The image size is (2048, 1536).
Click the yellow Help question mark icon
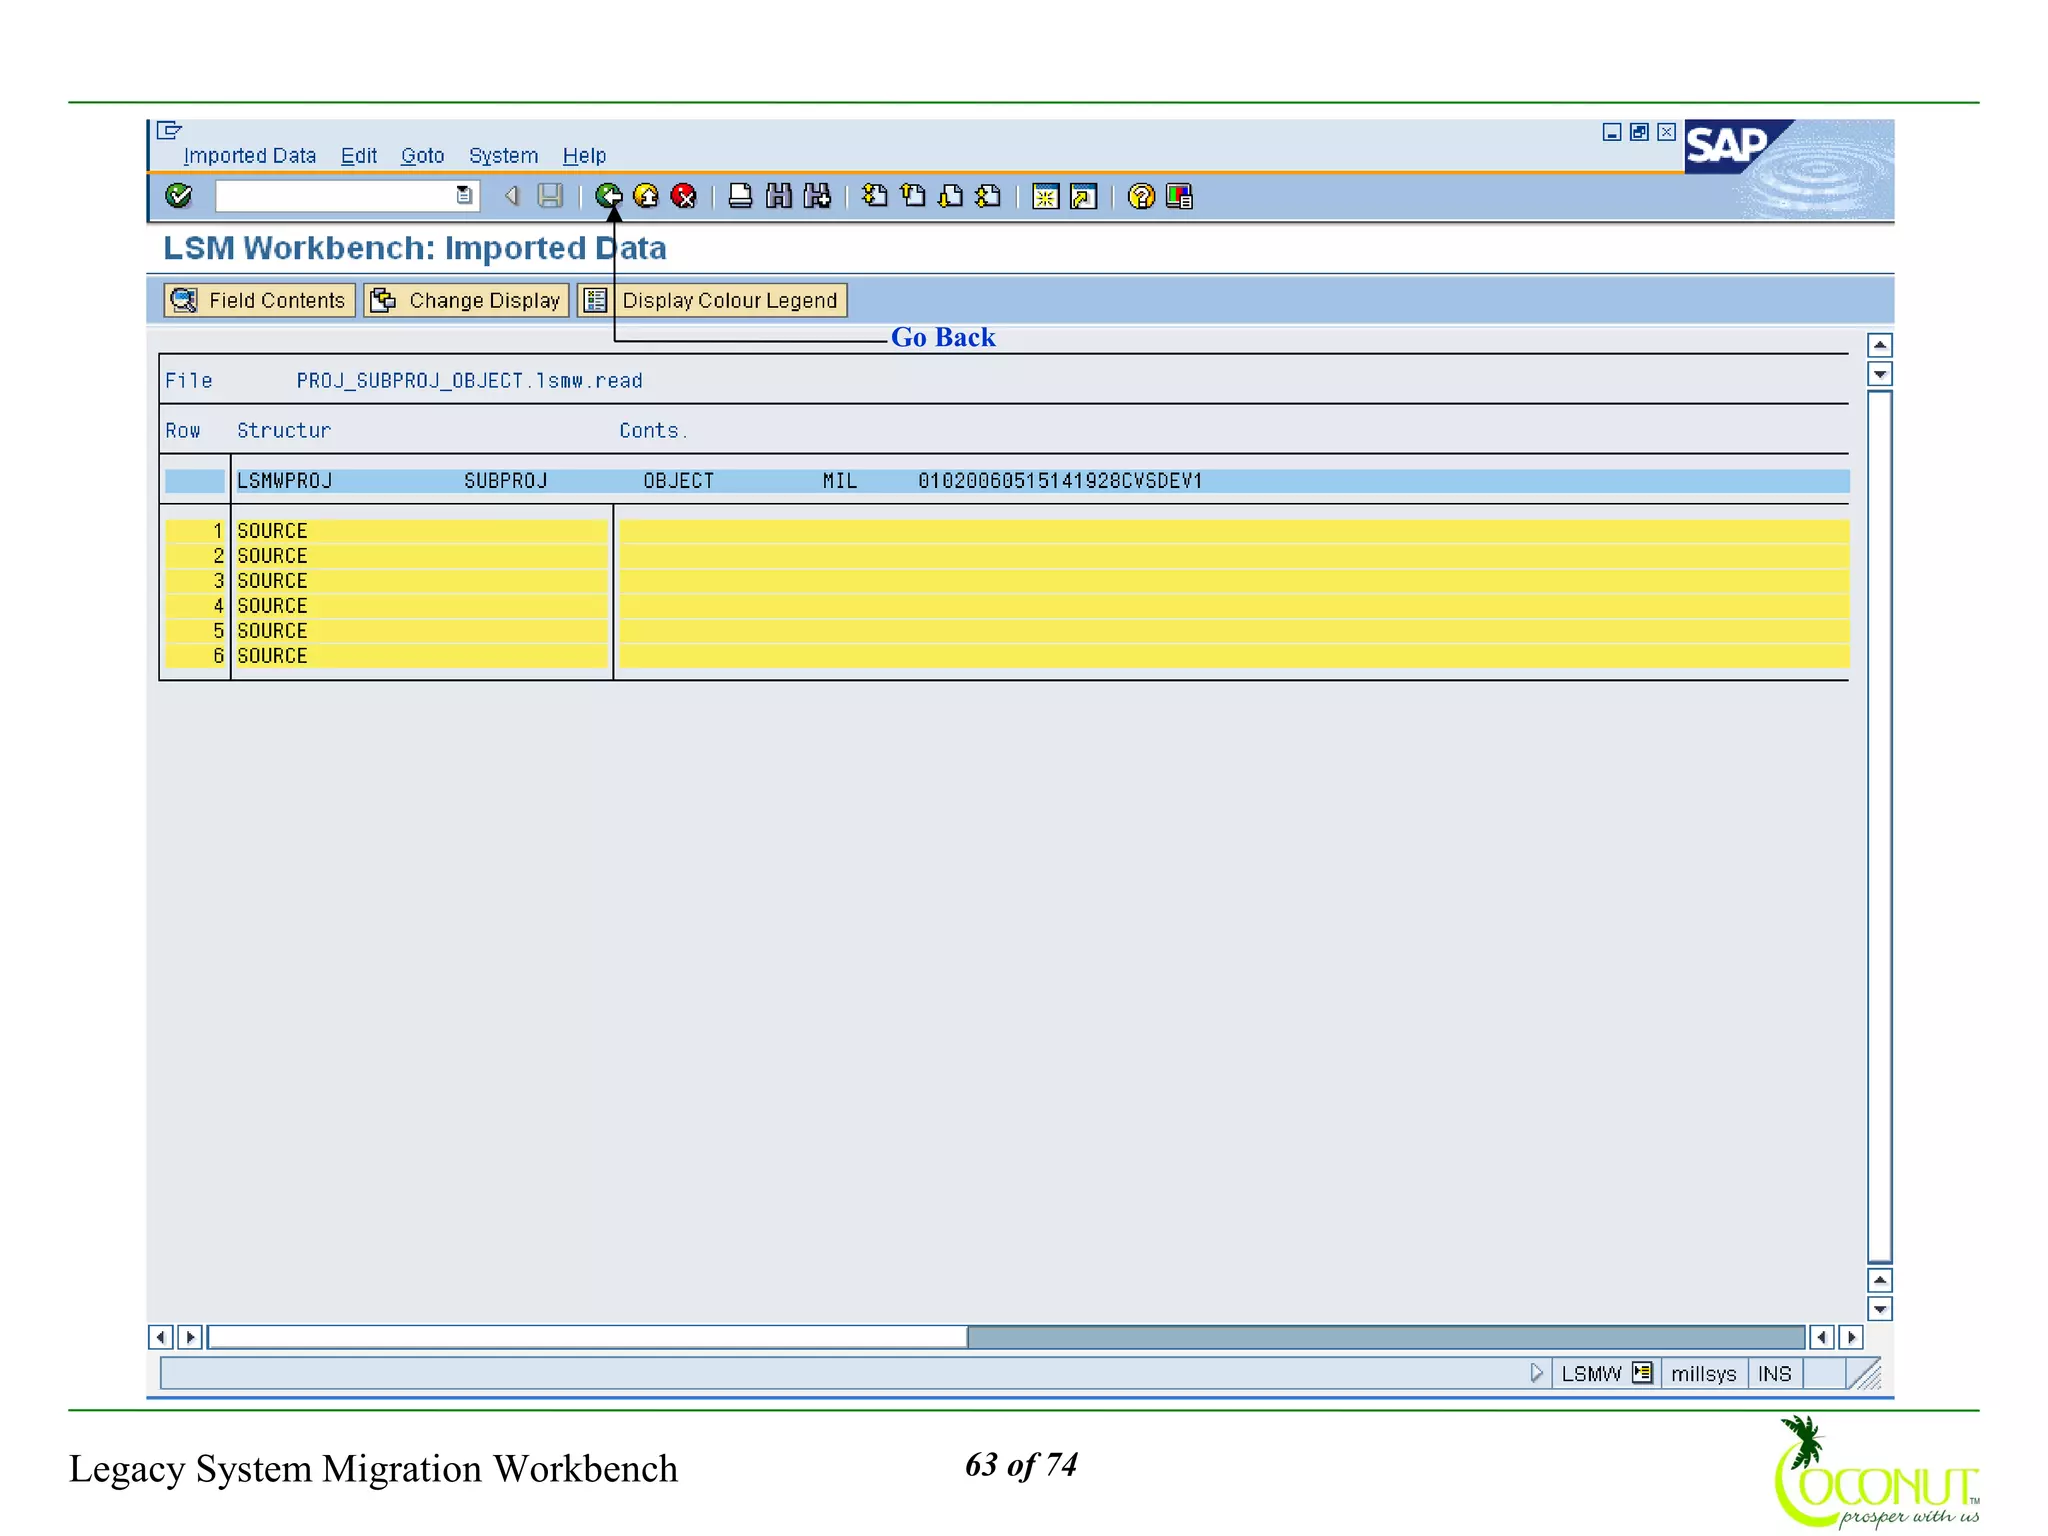click(x=1141, y=196)
